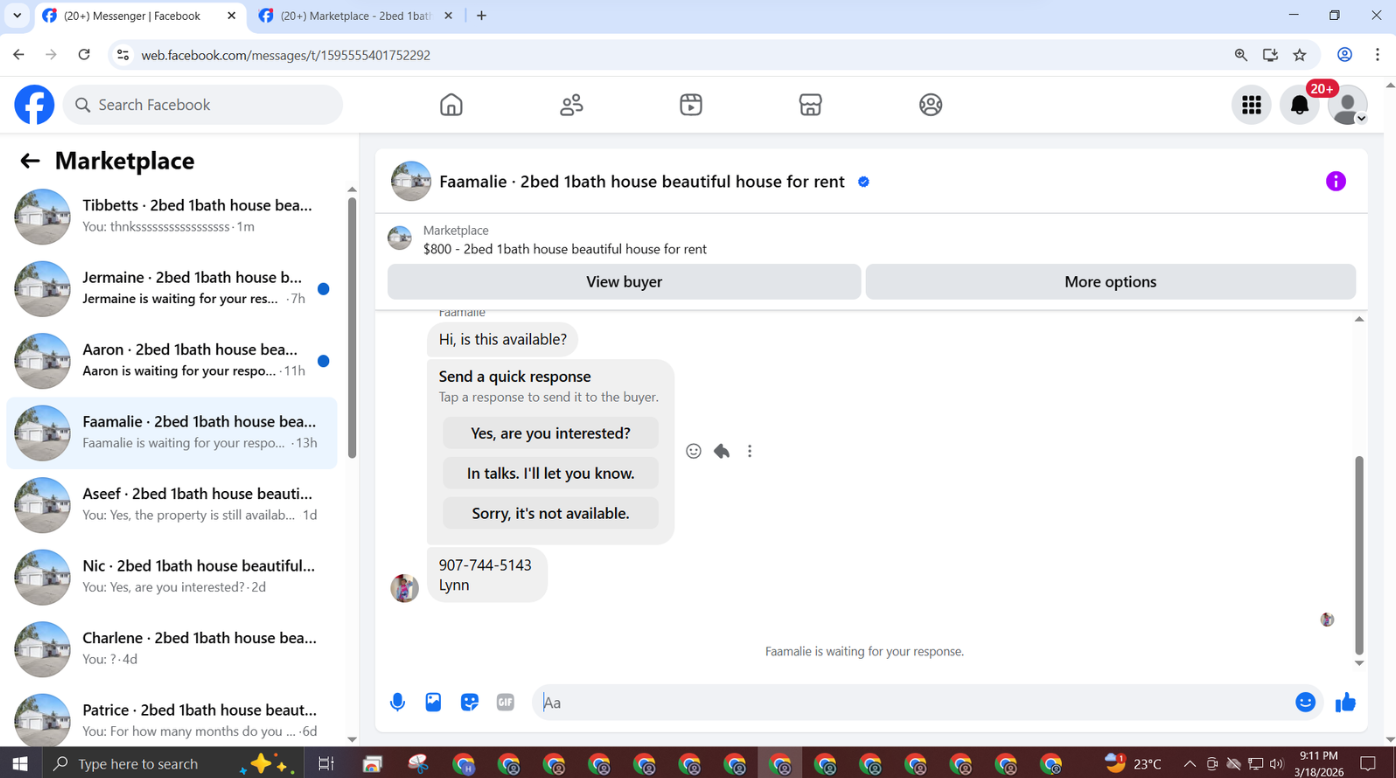Screen dimensions: 1396x778
Task: Focus the message input field
Action: (x=915, y=702)
